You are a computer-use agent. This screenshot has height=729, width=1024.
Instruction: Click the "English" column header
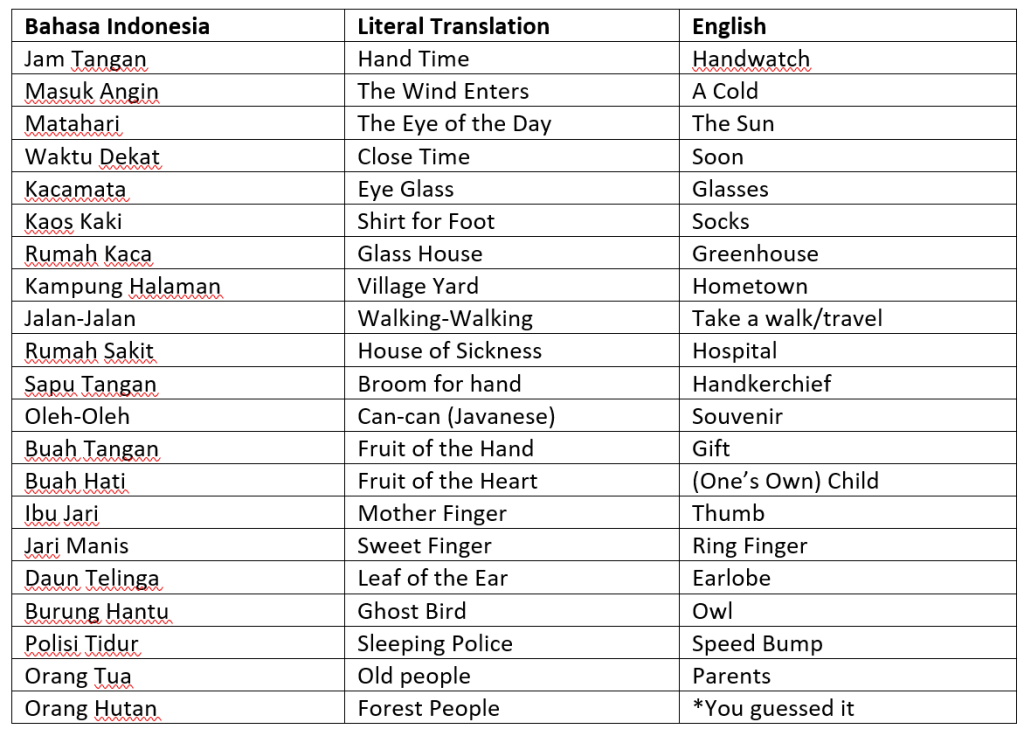[x=729, y=26]
